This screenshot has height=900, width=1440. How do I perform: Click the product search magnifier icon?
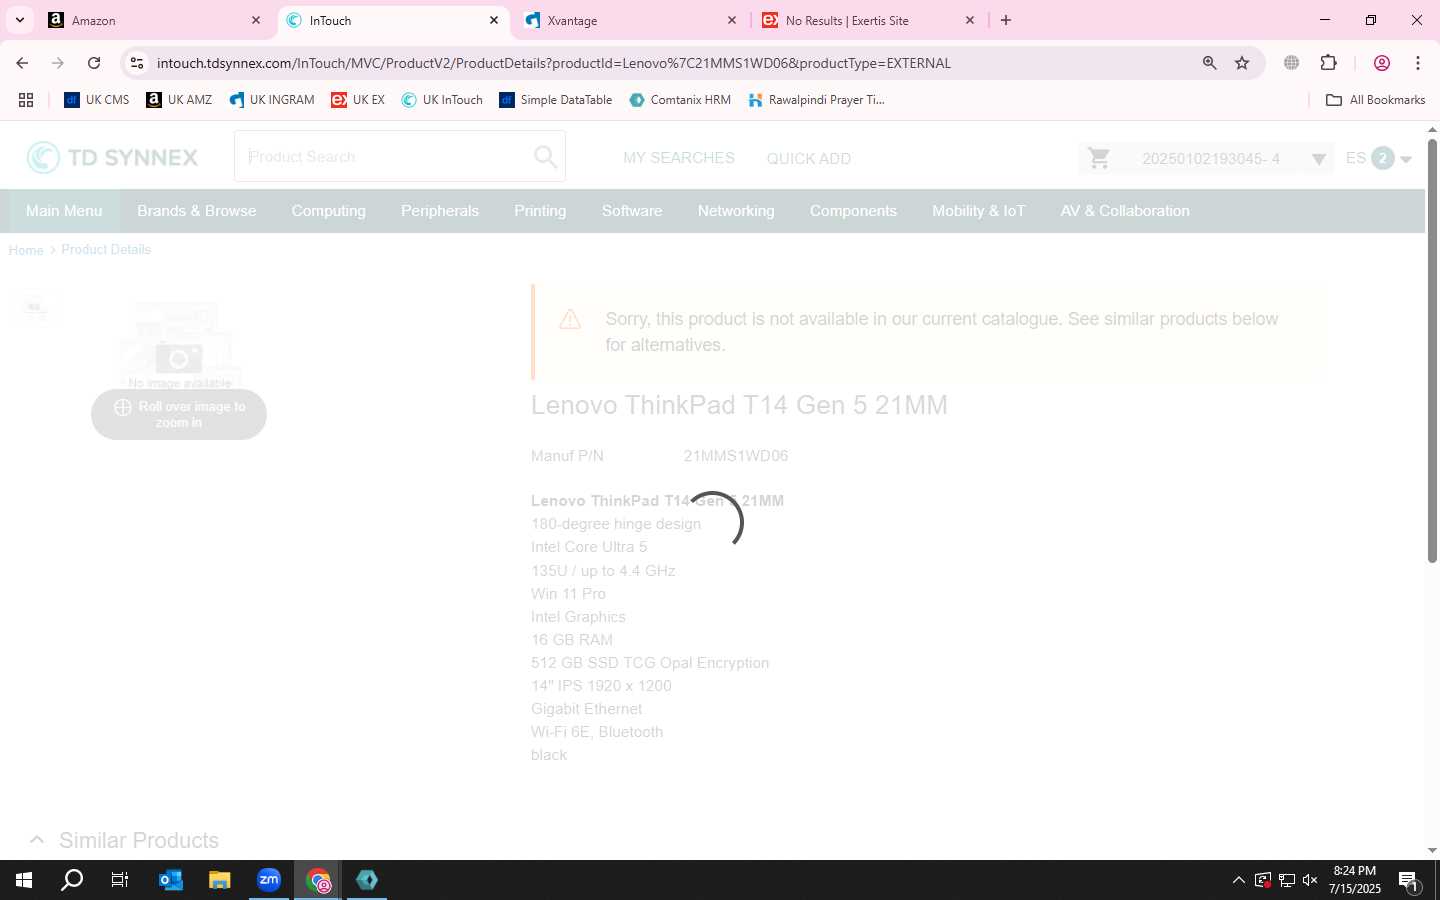(x=545, y=157)
